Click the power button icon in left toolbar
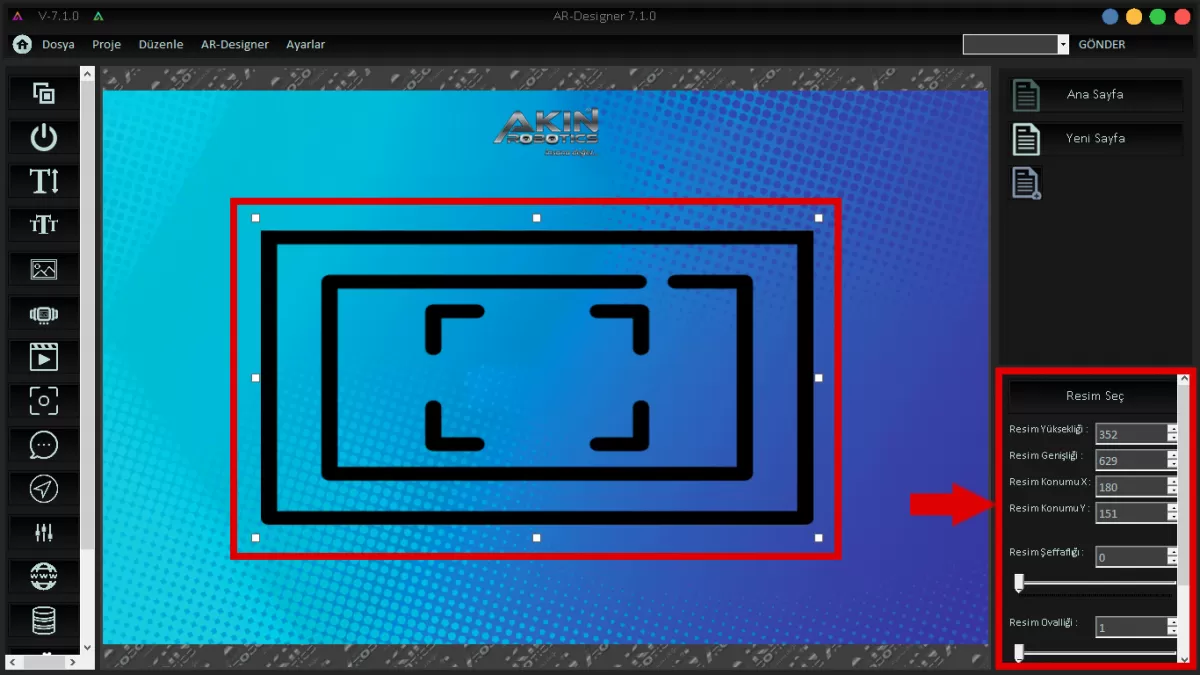The image size is (1200, 675). tap(44, 137)
